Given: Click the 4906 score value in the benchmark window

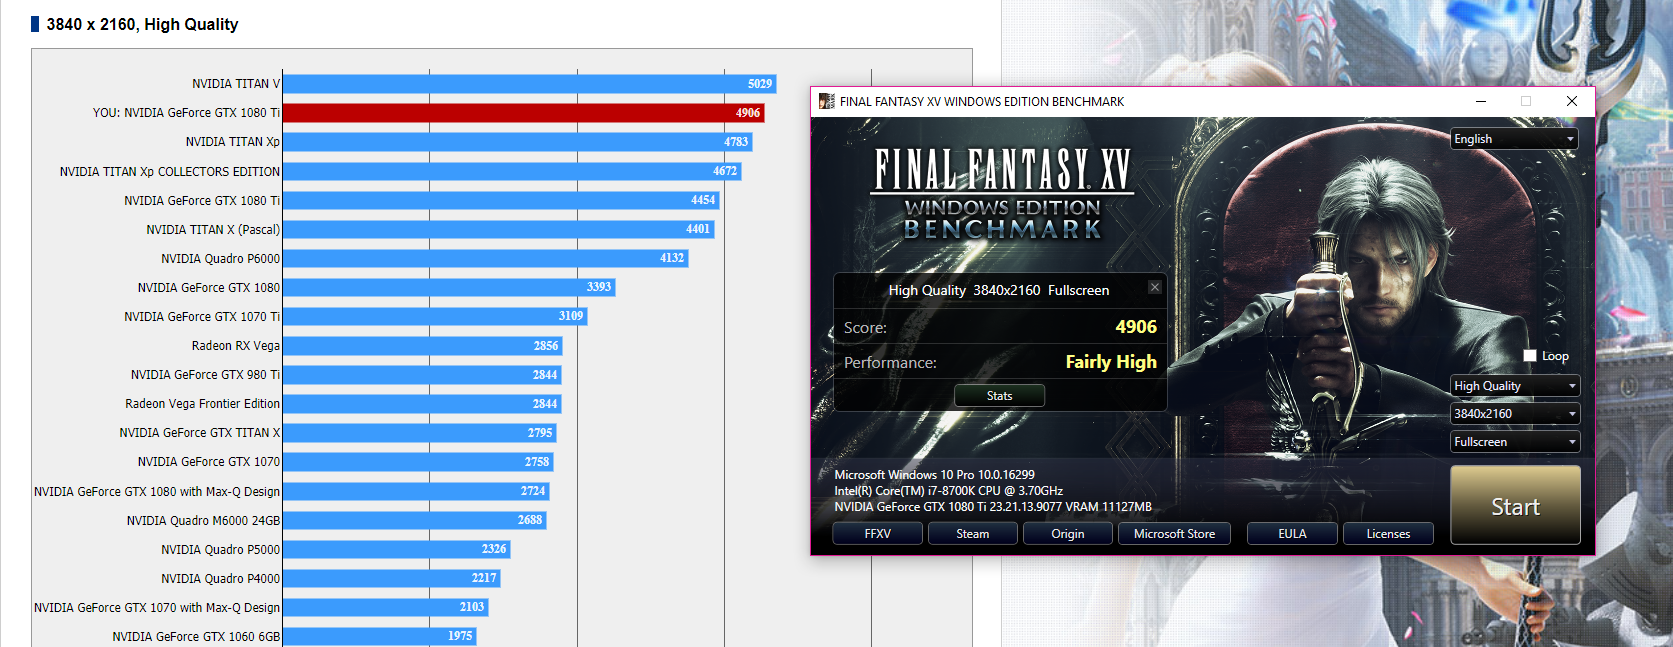Looking at the screenshot, I should click(x=1136, y=327).
